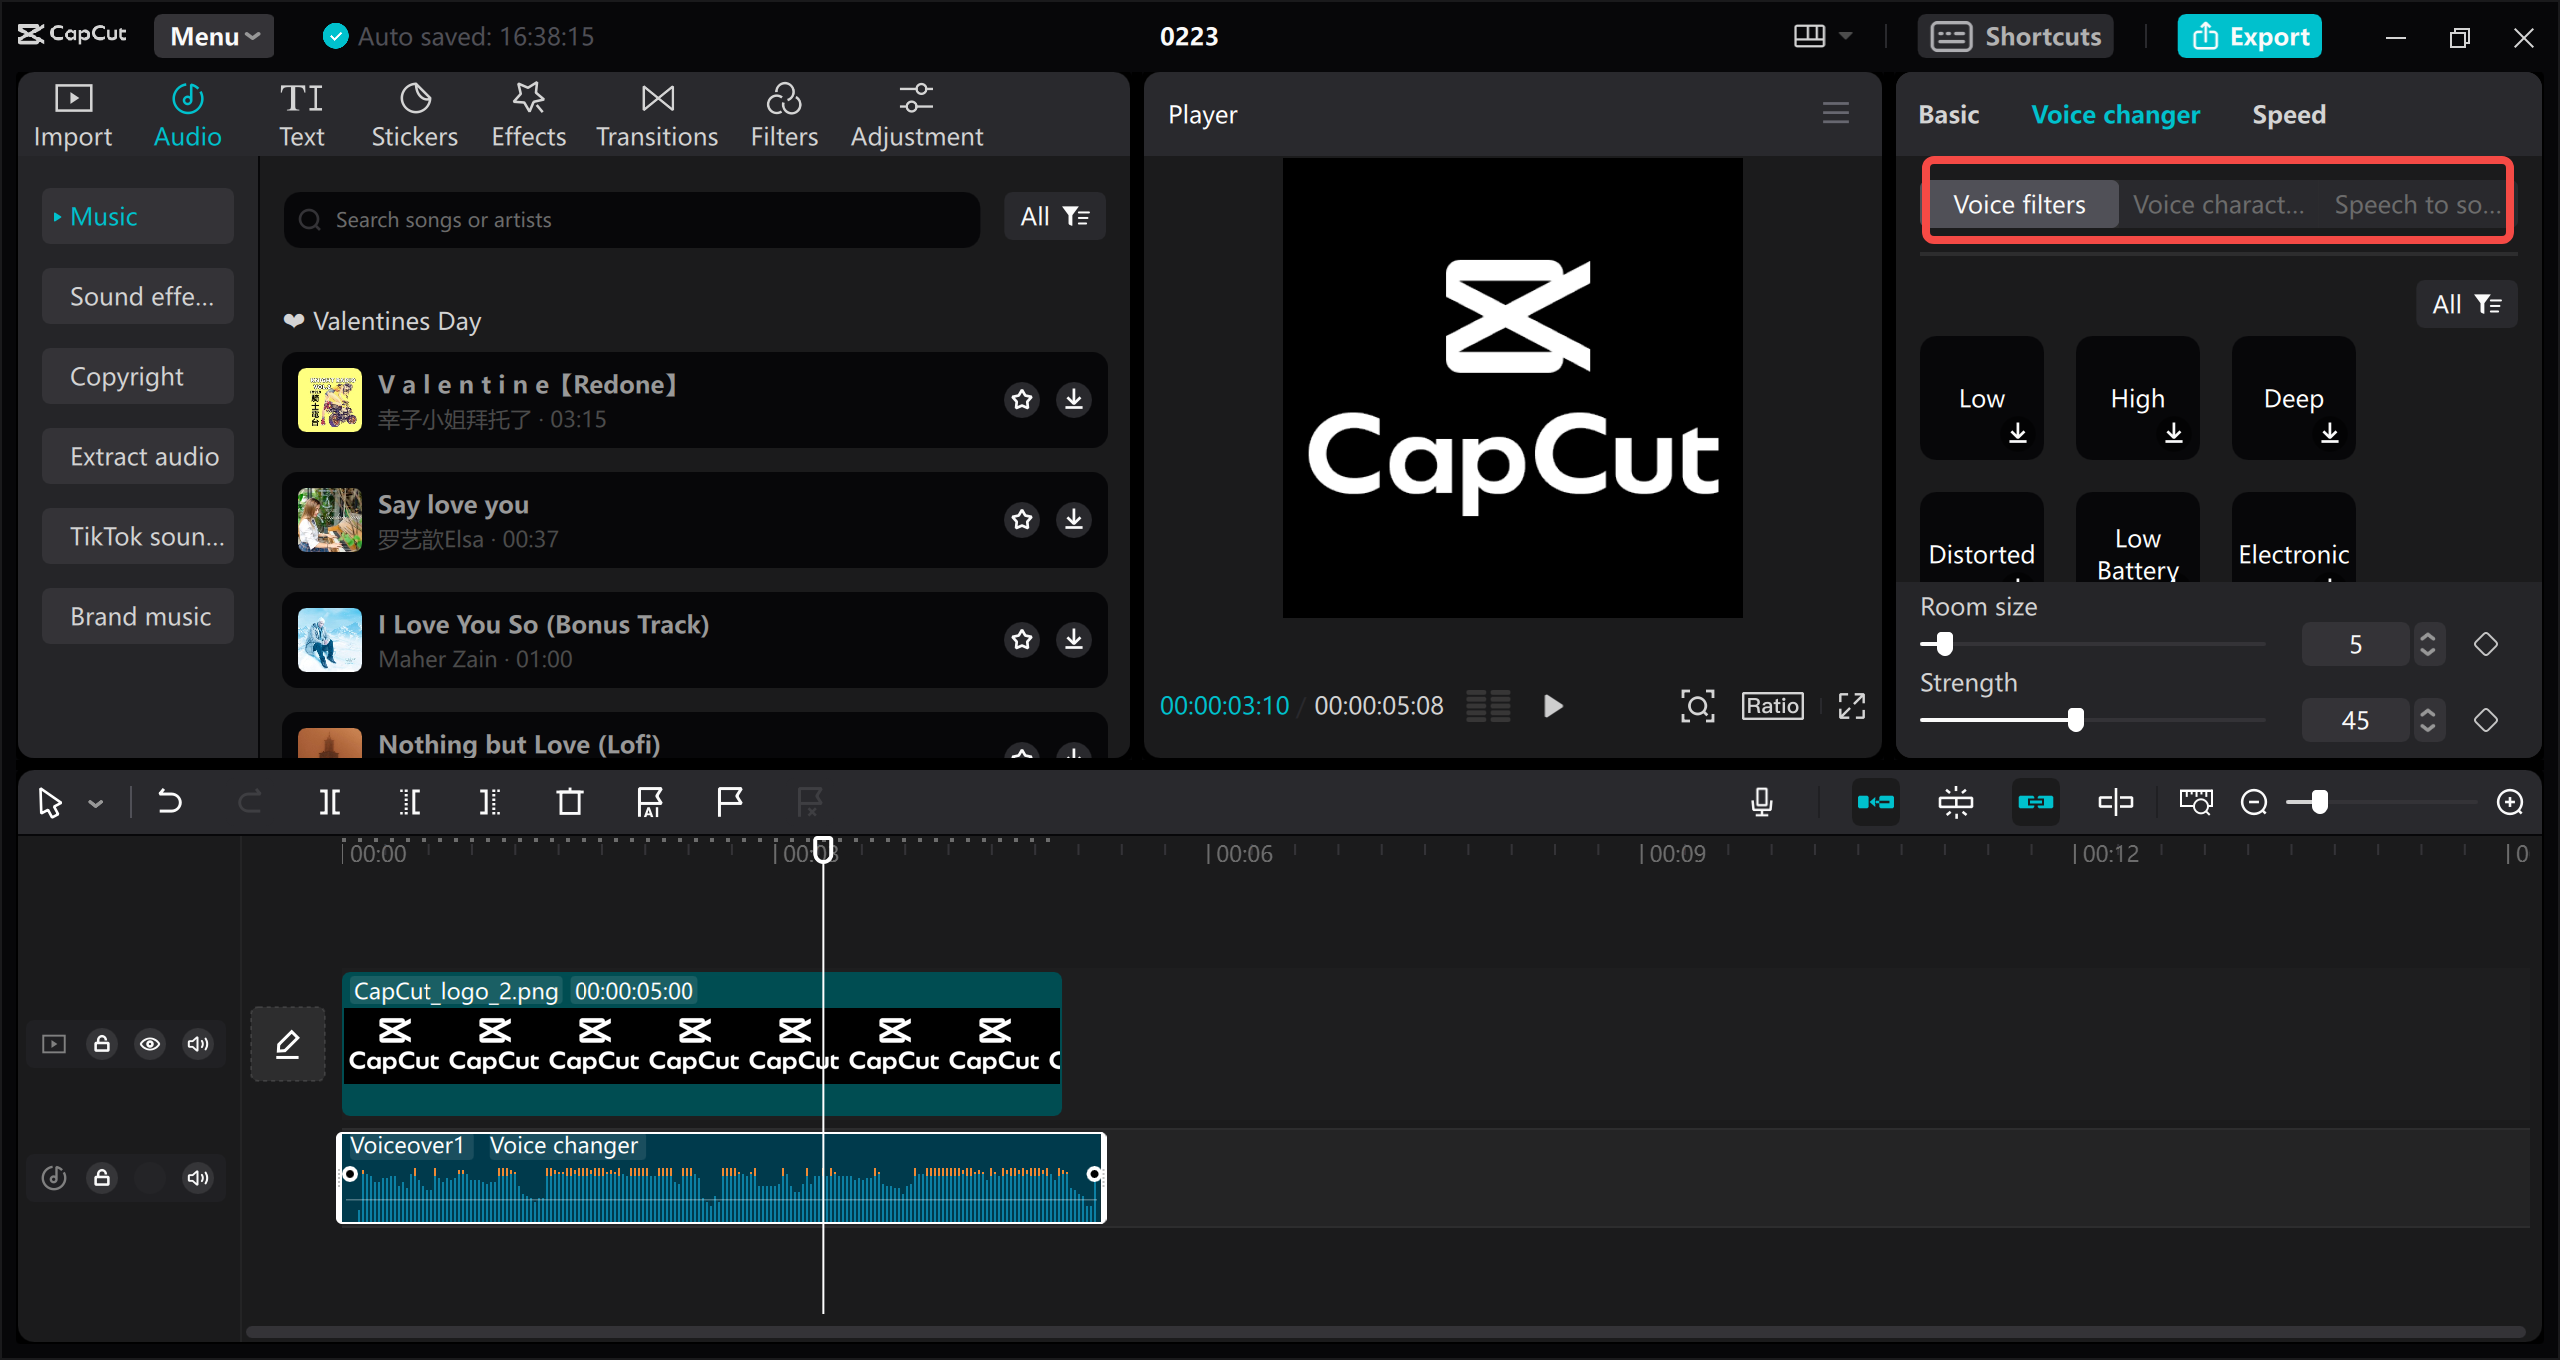
Task: Open the Menu dropdown
Action: tap(213, 36)
